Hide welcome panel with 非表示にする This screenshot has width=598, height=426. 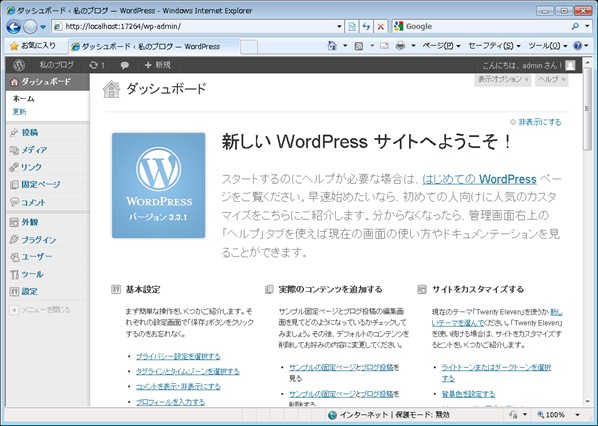tap(535, 122)
